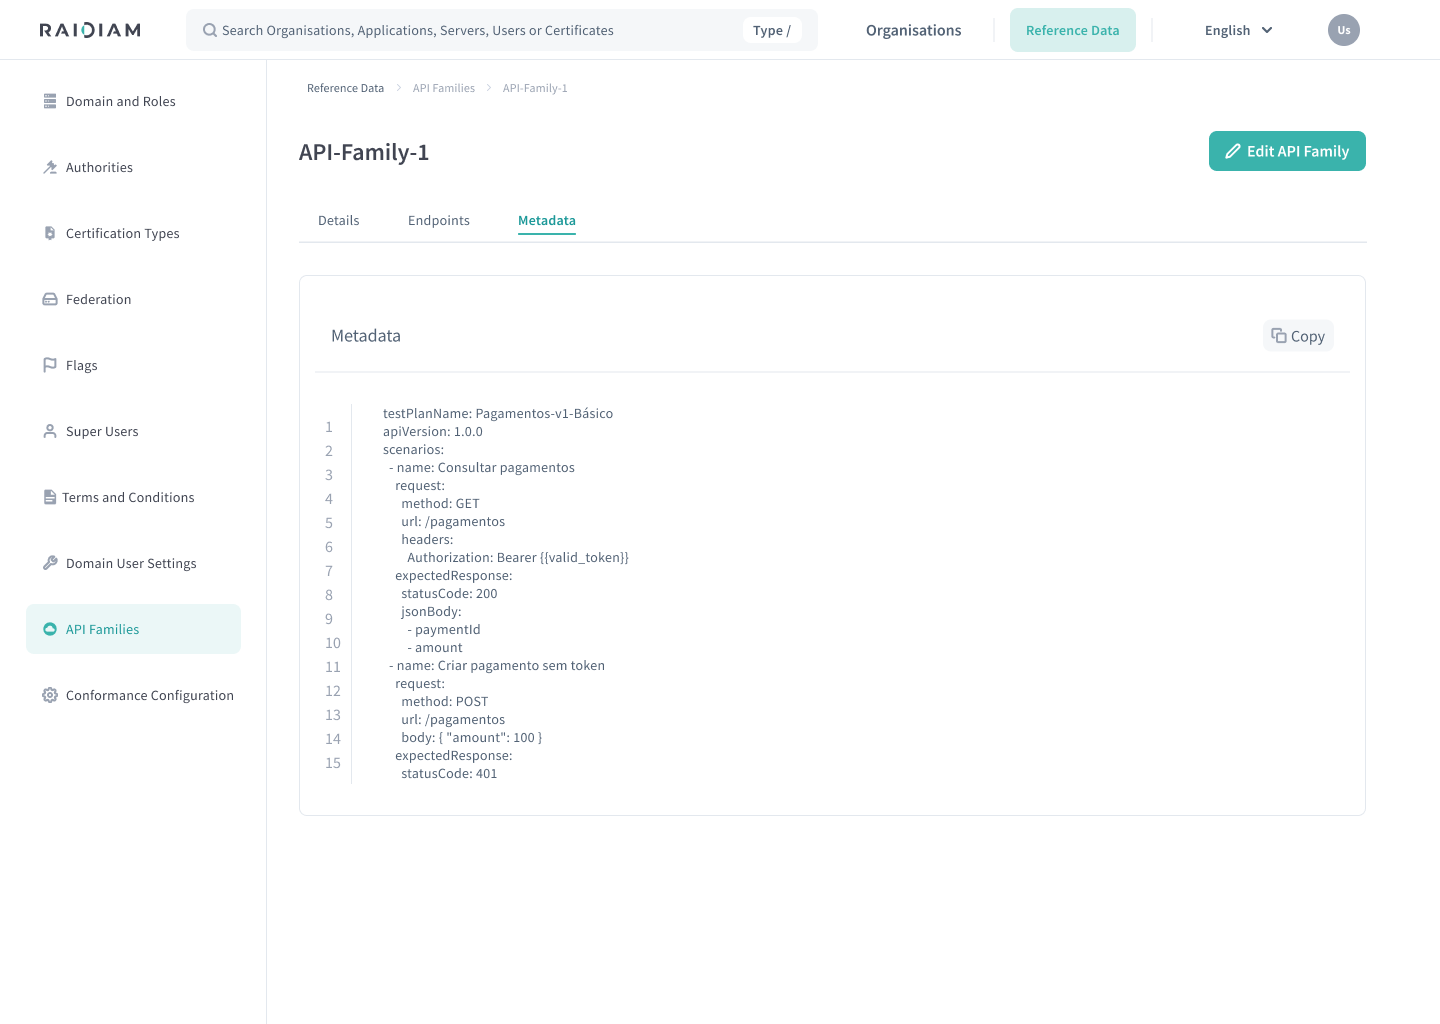Switch to the Endpoints tab
Image resolution: width=1440 pixels, height=1024 pixels.
point(439,220)
